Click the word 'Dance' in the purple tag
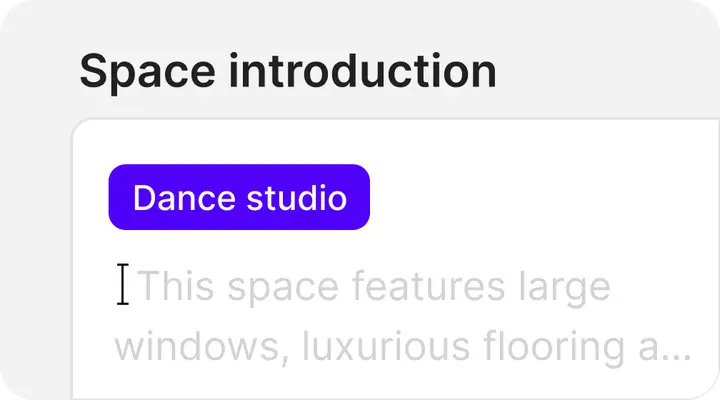Screen dimensions: 720x400 181,197
